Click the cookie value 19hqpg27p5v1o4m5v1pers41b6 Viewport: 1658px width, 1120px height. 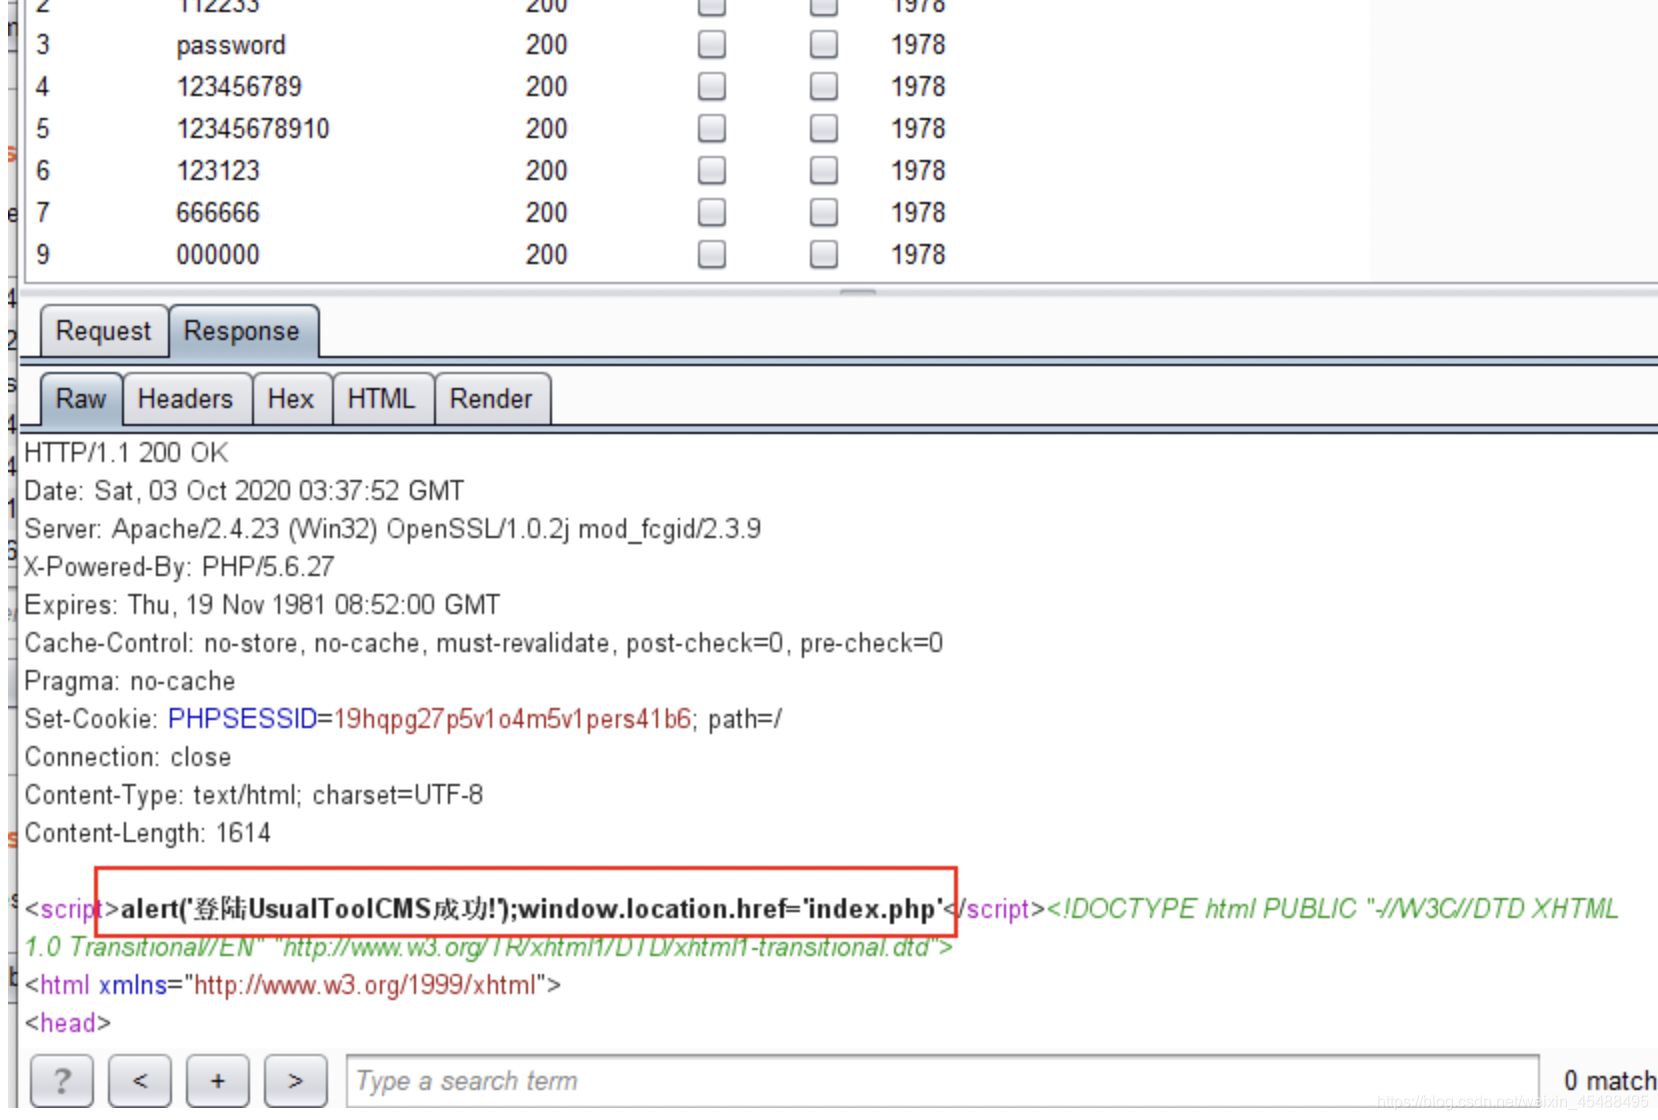512,719
